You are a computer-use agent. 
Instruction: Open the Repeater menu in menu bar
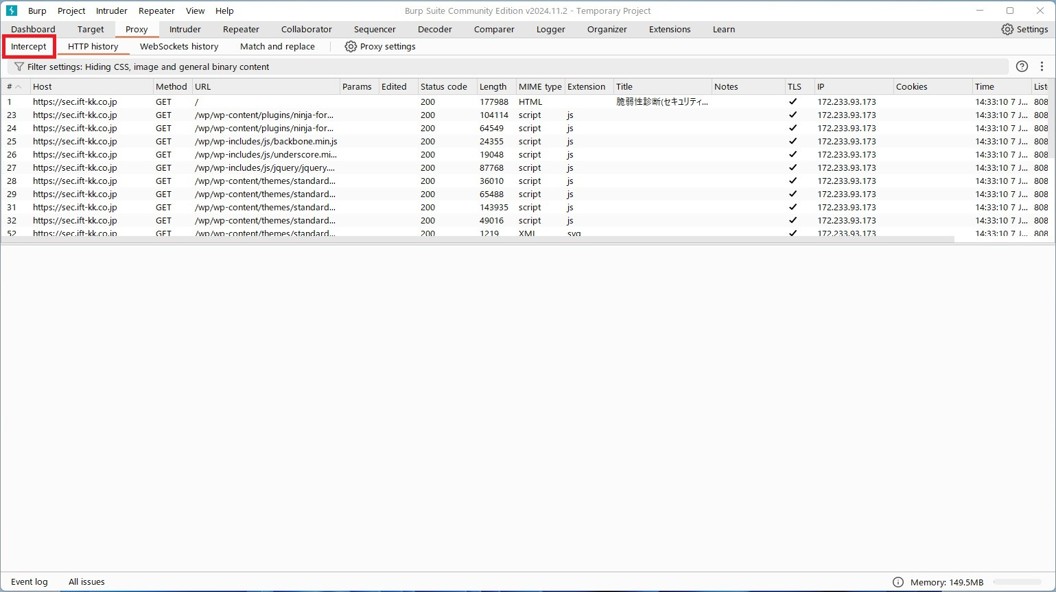pos(156,11)
